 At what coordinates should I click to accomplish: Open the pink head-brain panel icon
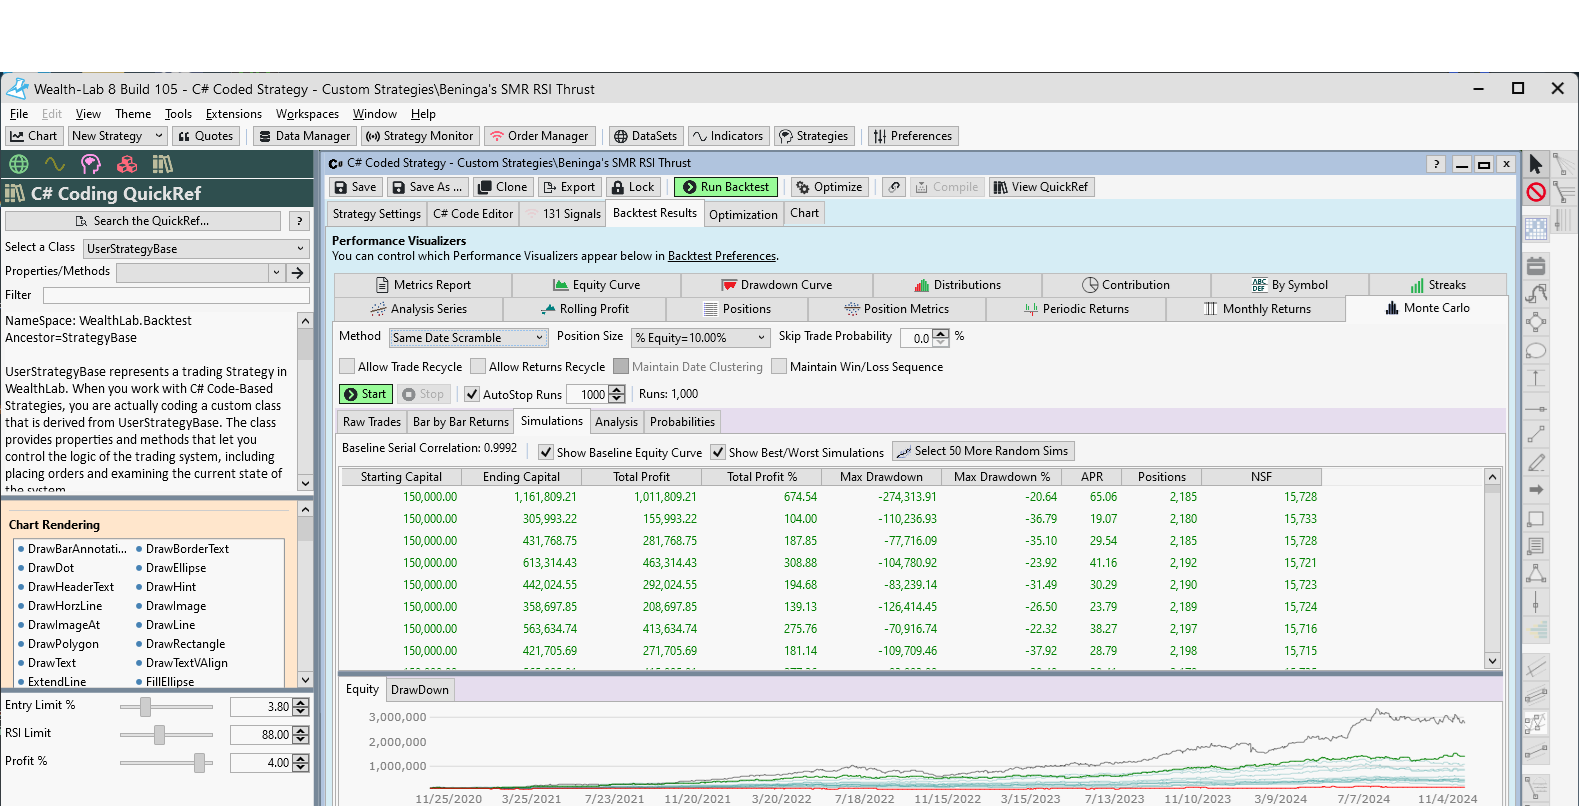click(91, 164)
